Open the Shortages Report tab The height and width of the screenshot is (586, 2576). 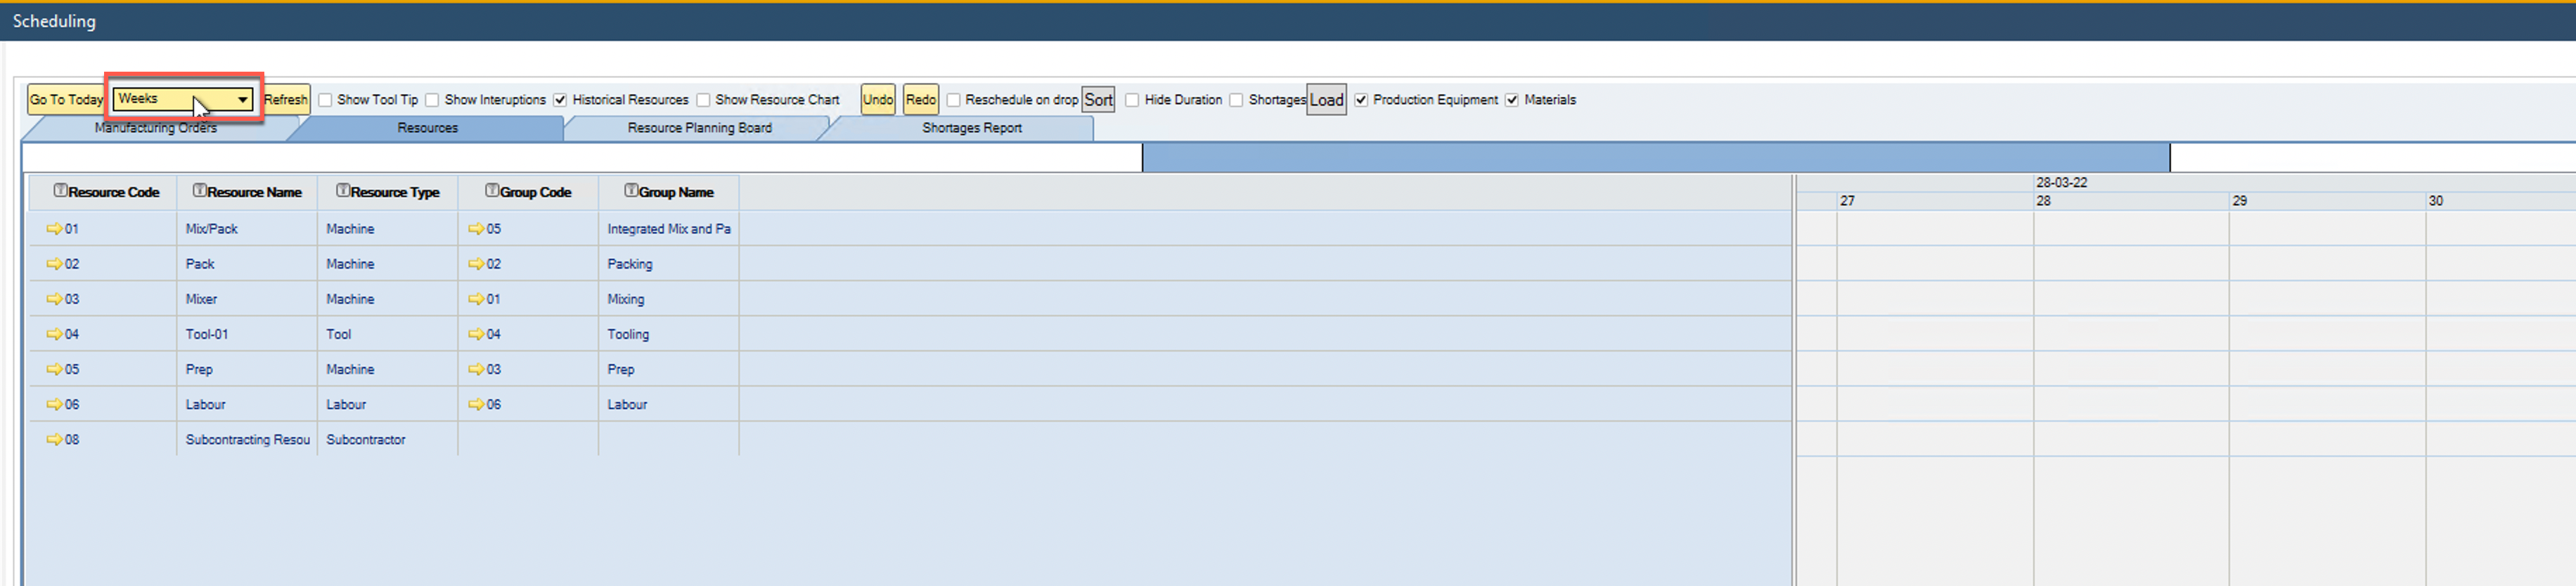tap(971, 128)
